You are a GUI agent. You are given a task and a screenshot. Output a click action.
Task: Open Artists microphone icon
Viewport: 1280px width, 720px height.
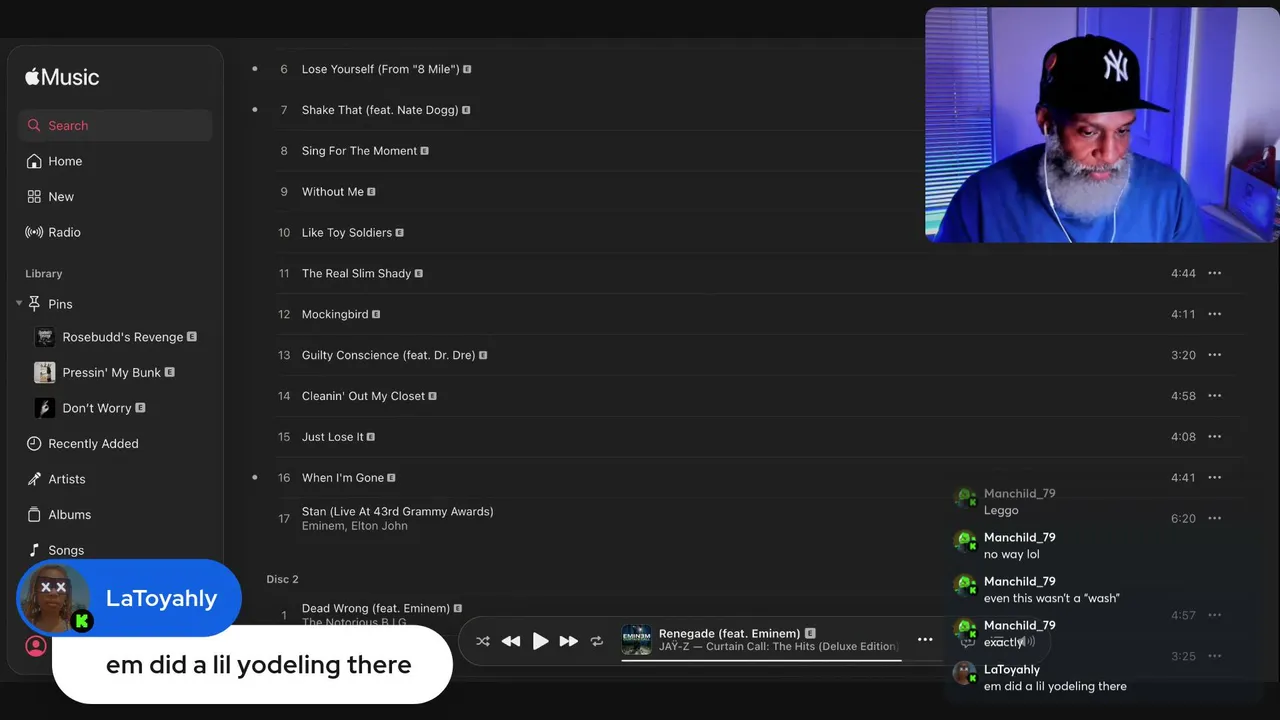click(34, 479)
